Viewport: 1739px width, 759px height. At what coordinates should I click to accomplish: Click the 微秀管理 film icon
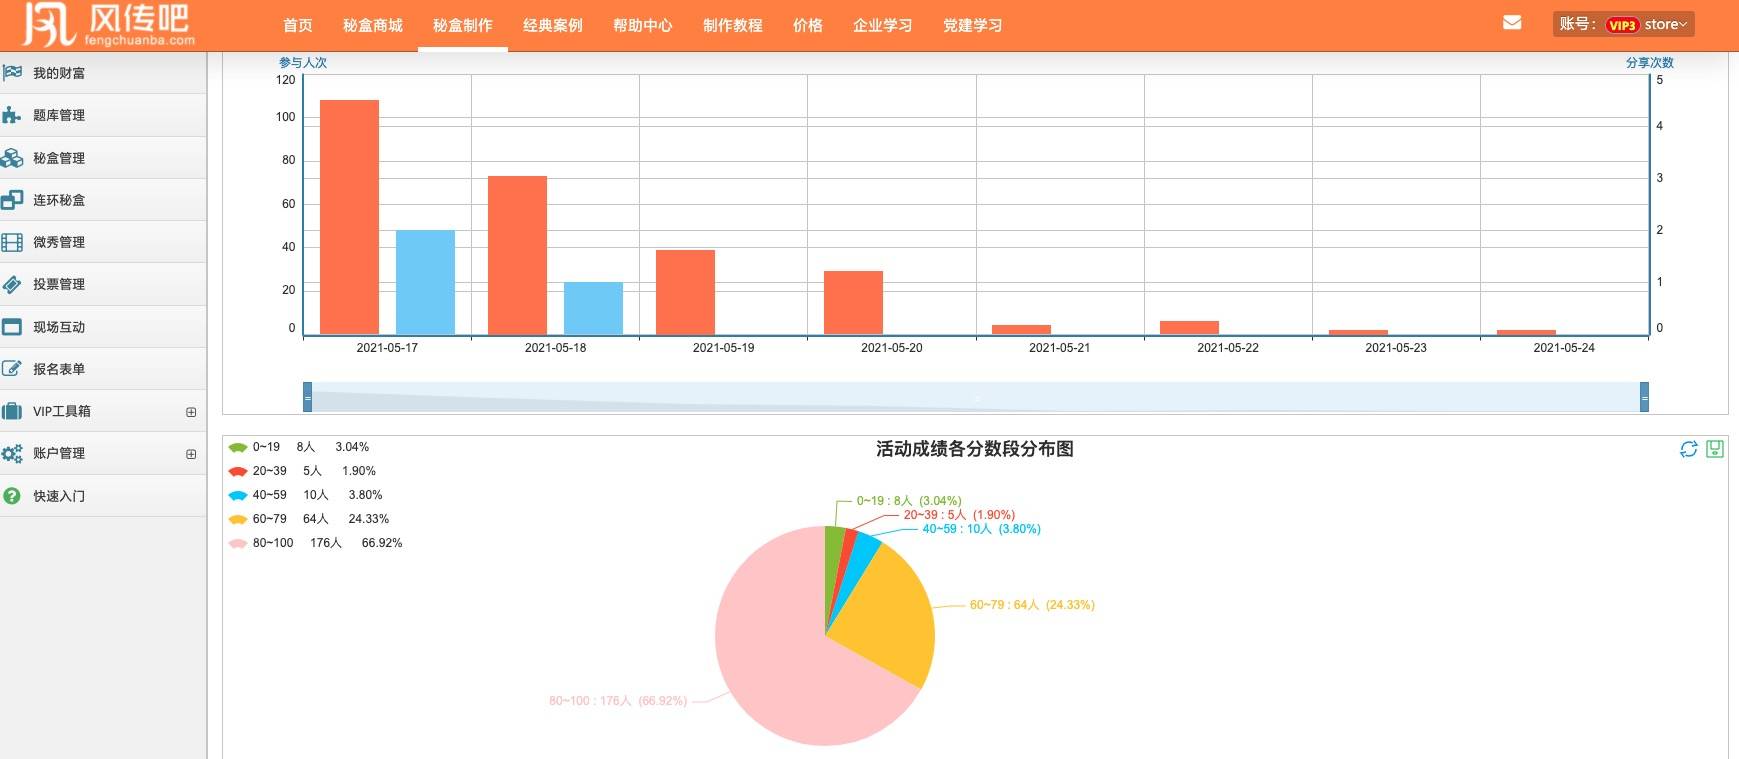click(12, 242)
